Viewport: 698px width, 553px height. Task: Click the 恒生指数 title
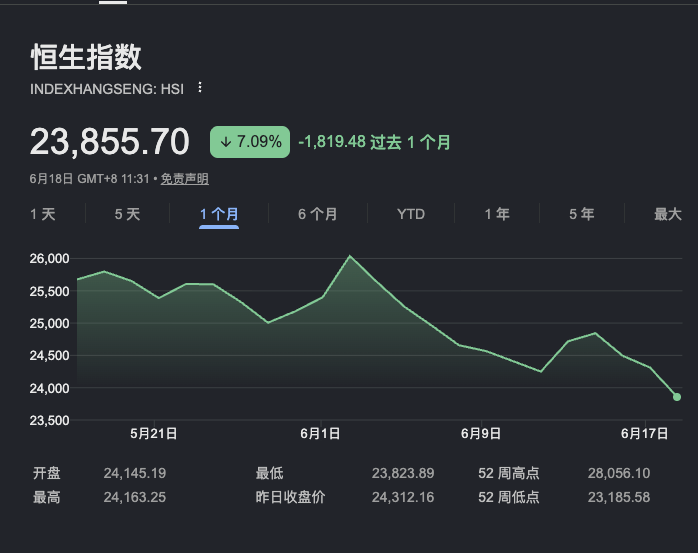click(x=86, y=57)
